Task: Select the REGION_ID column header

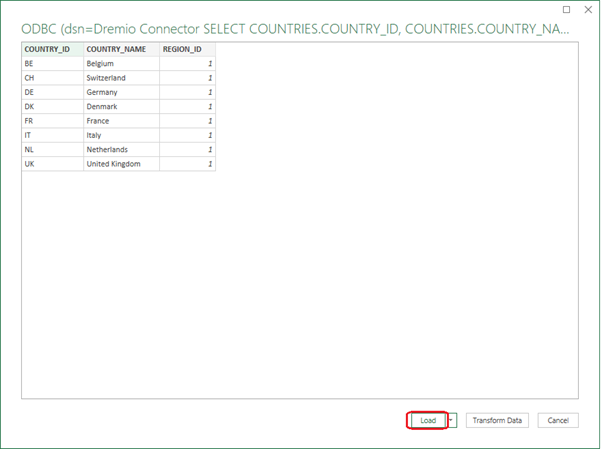Action: click(x=187, y=49)
